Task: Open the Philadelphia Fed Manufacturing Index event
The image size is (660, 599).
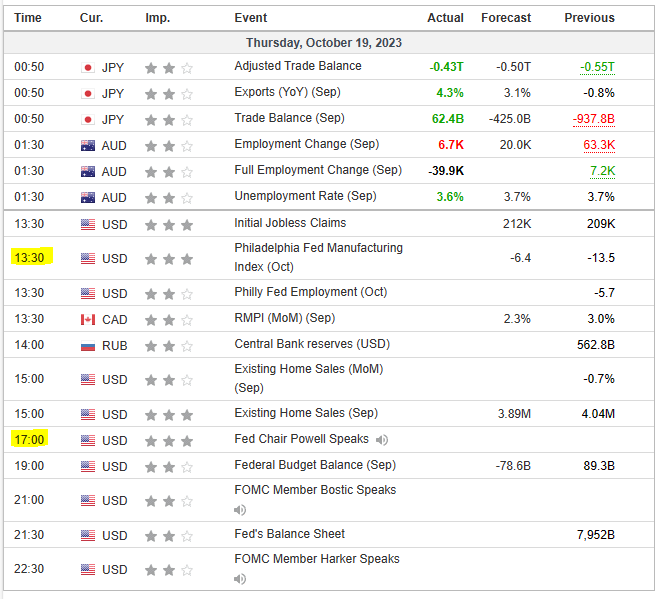Action: (x=318, y=257)
